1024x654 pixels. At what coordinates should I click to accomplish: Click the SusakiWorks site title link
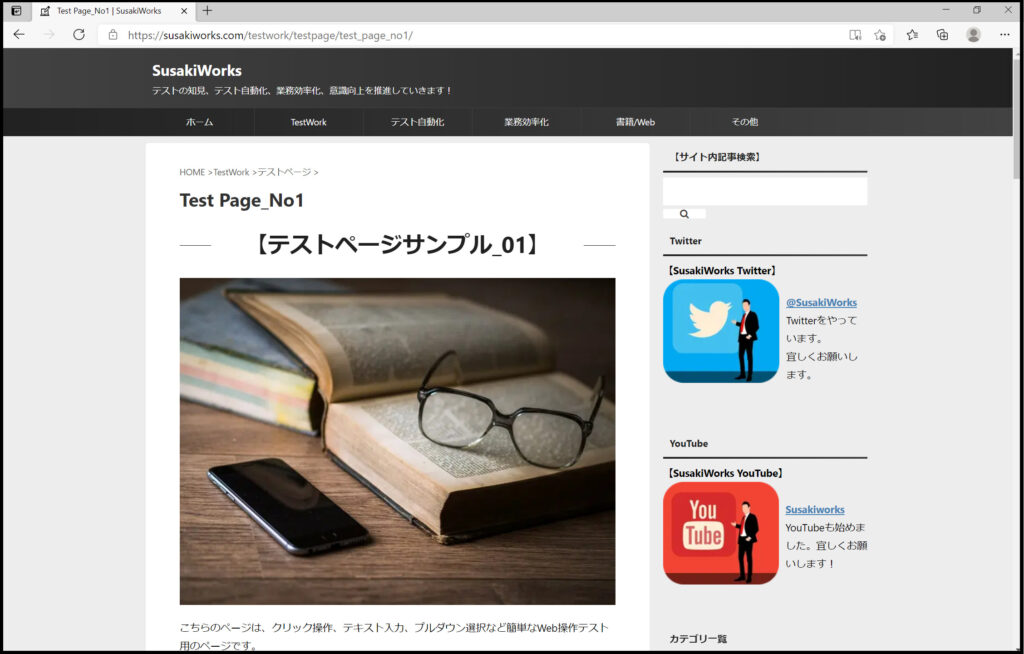[197, 71]
